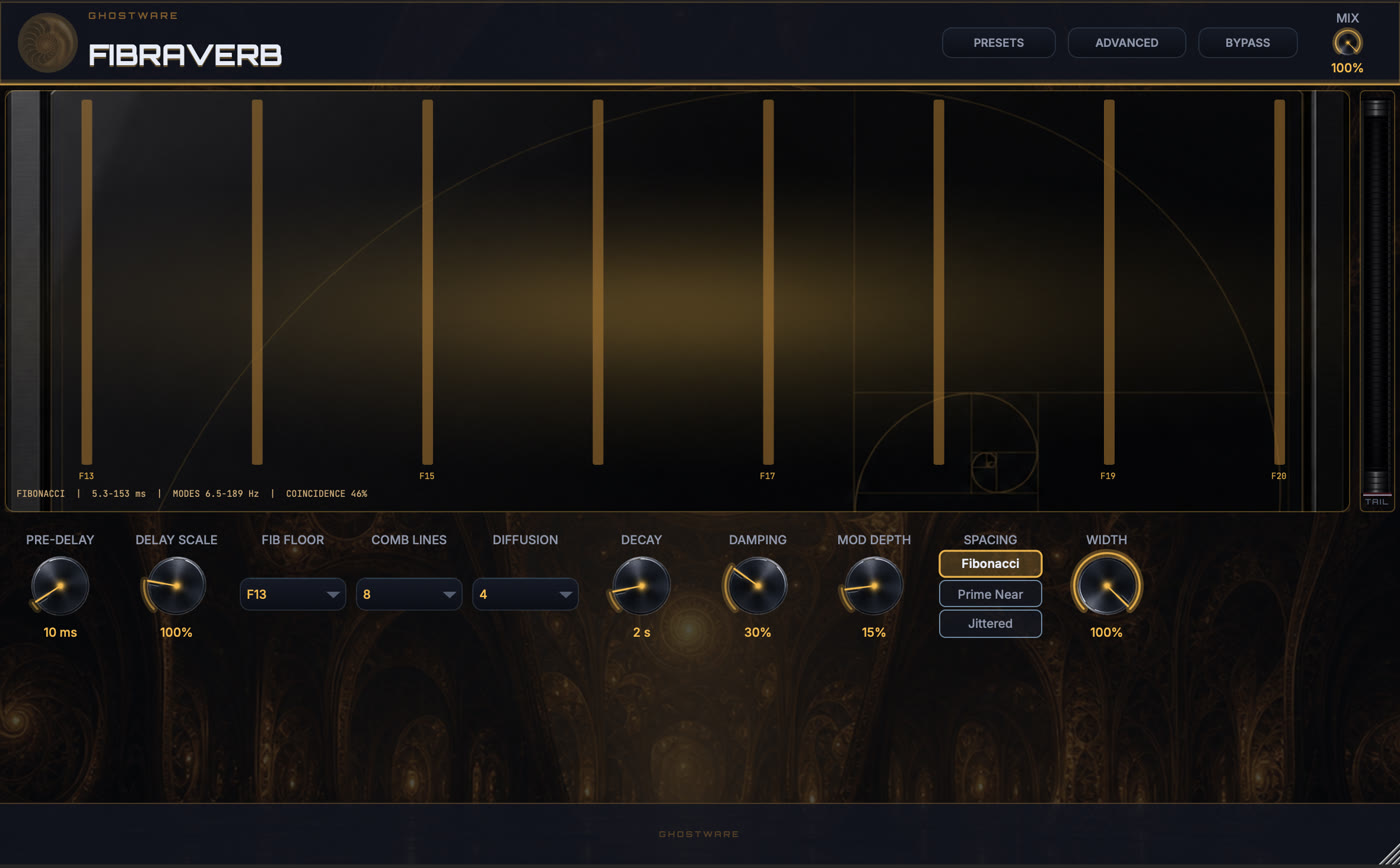Click the COINCIDENCE 46% readout

326,494
